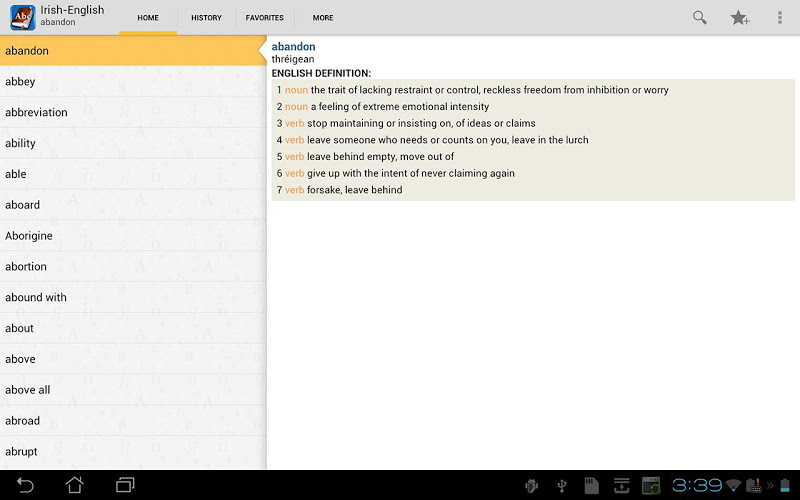Select the word 'about' in list
800x500 pixels.
point(133,328)
